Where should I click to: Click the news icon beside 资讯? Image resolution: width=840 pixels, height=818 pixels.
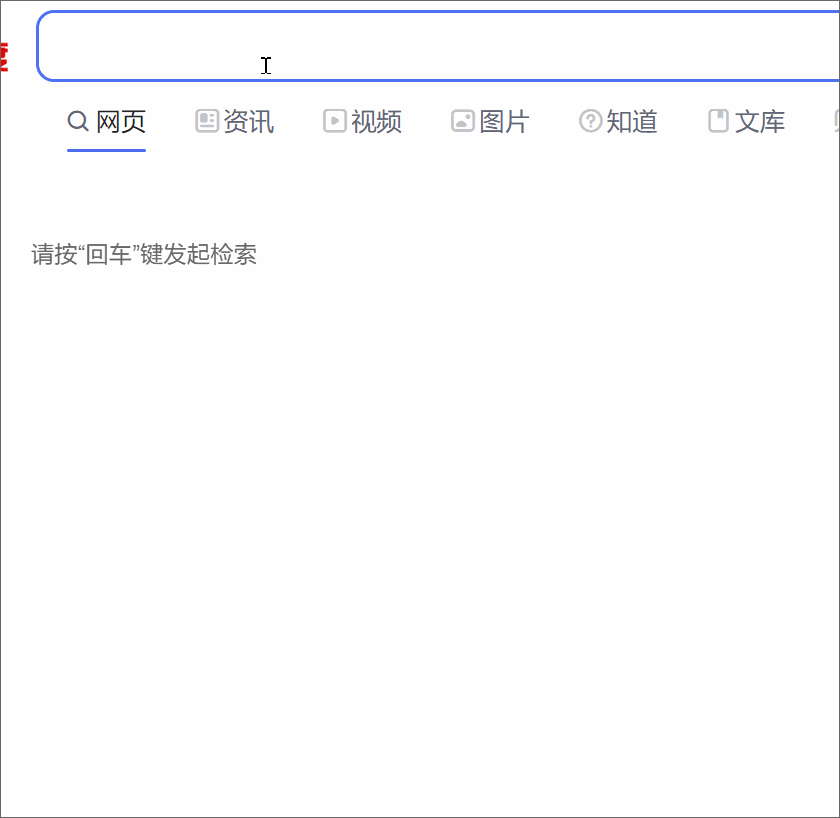[x=207, y=120]
